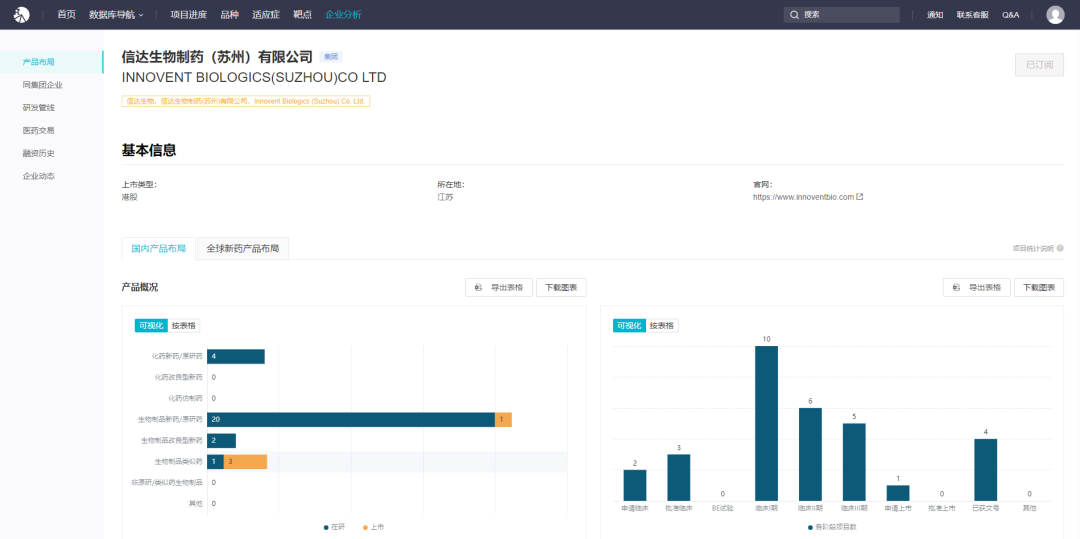Screen dimensions: 1080x539
Task: Open the external link icon next to innoventbio.com
Action: 860,197
